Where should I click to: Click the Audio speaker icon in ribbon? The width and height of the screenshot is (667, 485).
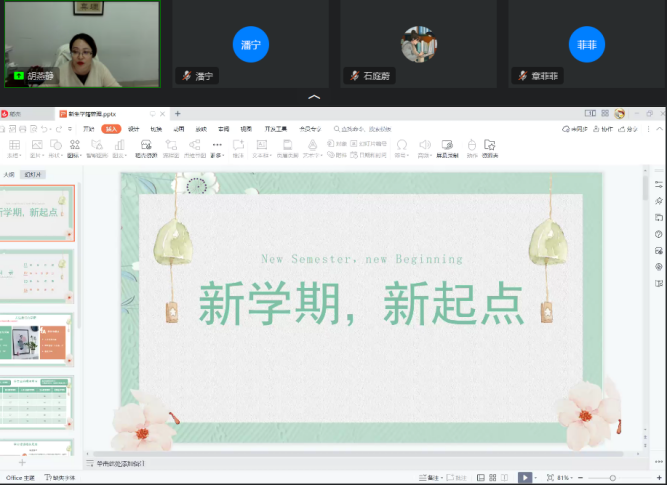425,145
